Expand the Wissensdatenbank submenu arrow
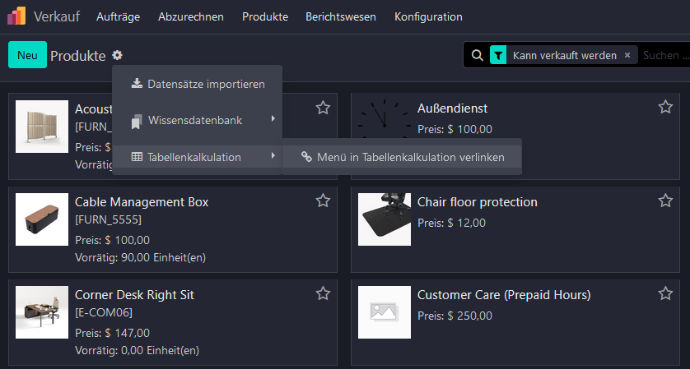690x369 pixels. click(273, 119)
